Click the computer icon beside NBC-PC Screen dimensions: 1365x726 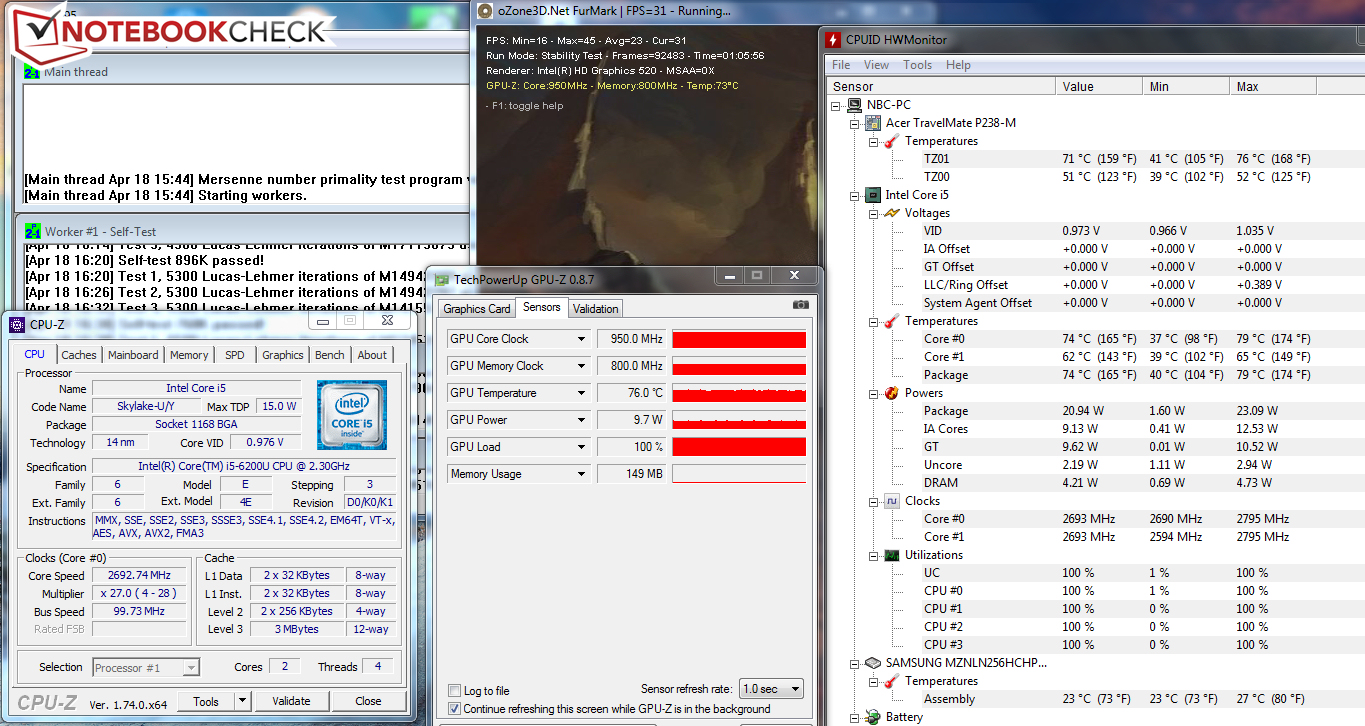[x=855, y=105]
